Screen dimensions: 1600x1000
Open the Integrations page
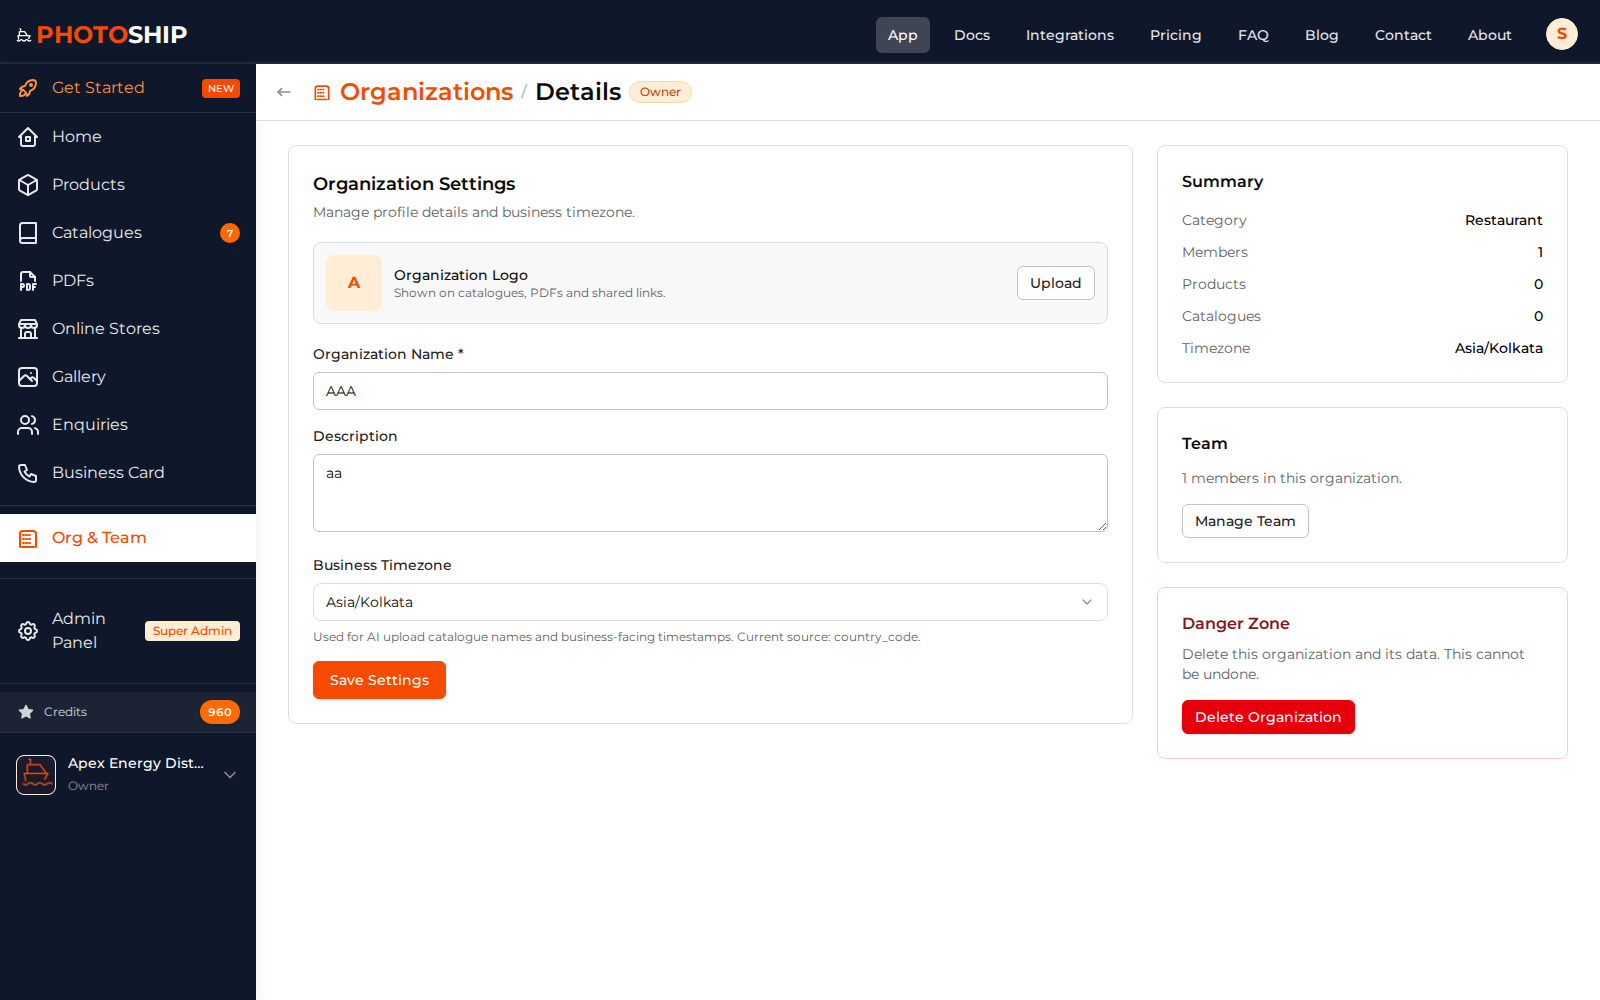(1070, 35)
